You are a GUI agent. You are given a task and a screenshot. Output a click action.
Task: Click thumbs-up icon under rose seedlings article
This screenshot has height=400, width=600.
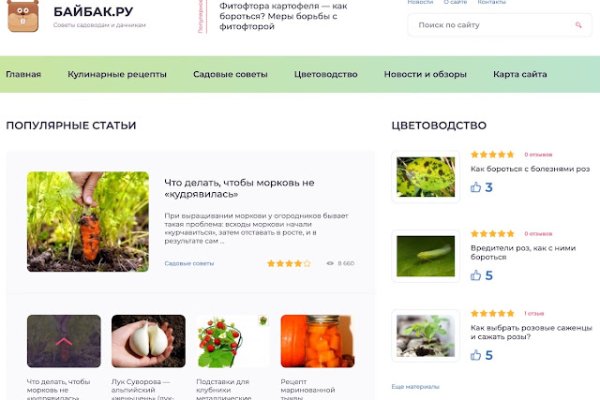click(x=476, y=355)
